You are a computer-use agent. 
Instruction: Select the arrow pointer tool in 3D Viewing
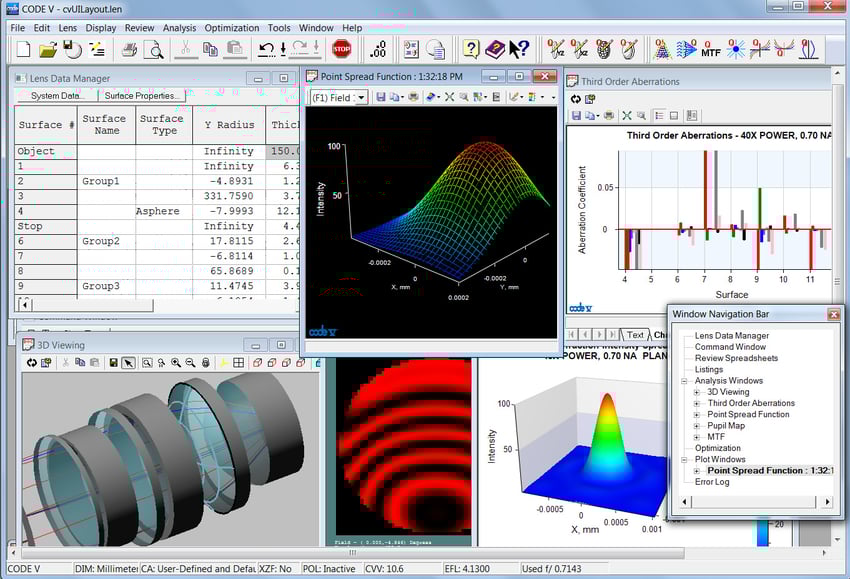(x=129, y=362)
